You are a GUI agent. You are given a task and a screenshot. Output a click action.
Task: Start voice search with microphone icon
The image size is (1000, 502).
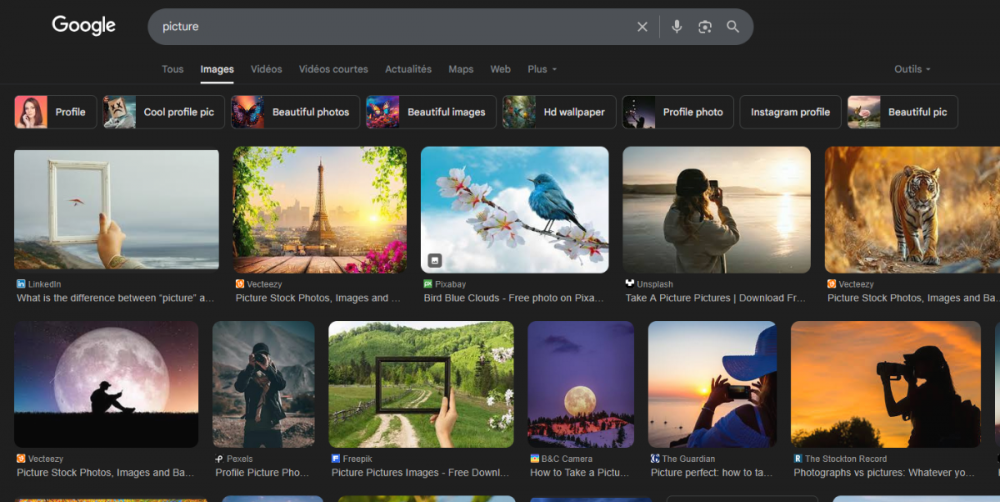pyautogui.click(x=677, y=27)
